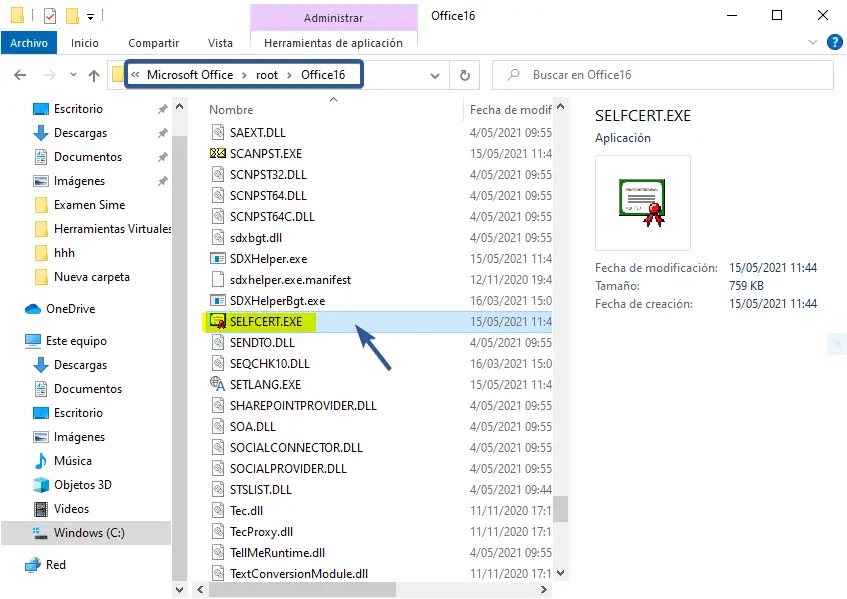Select the SCNPST64.DLL file name
847x599 pixels.
click(x=268, y=196)
